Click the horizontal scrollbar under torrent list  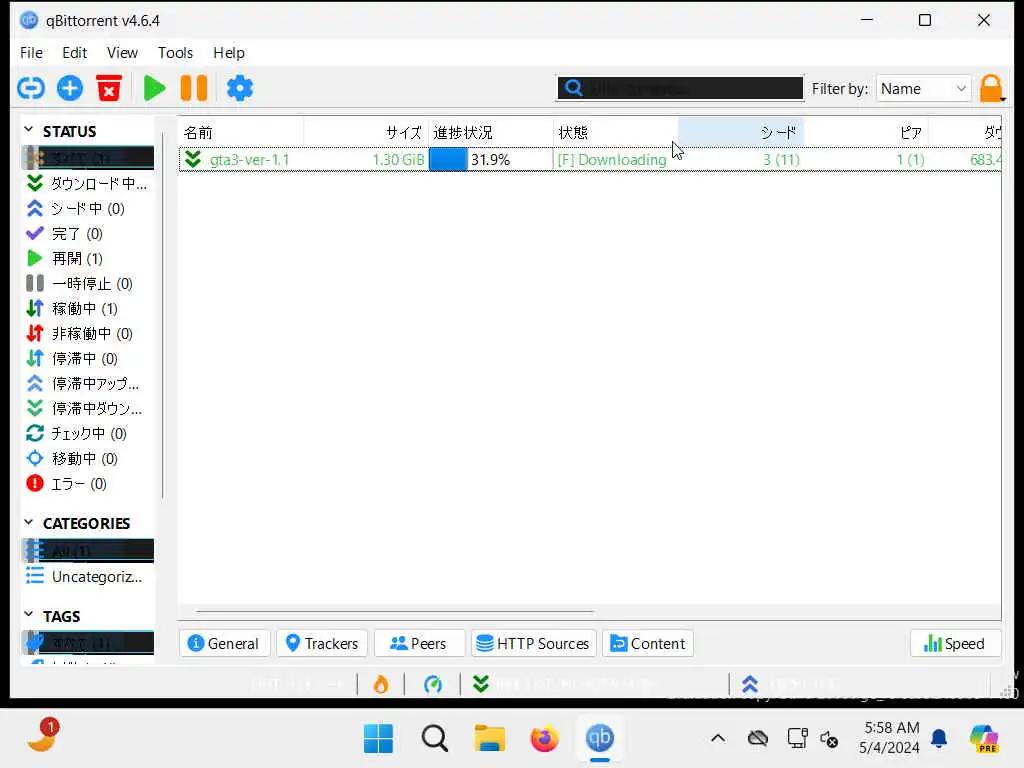394,612
